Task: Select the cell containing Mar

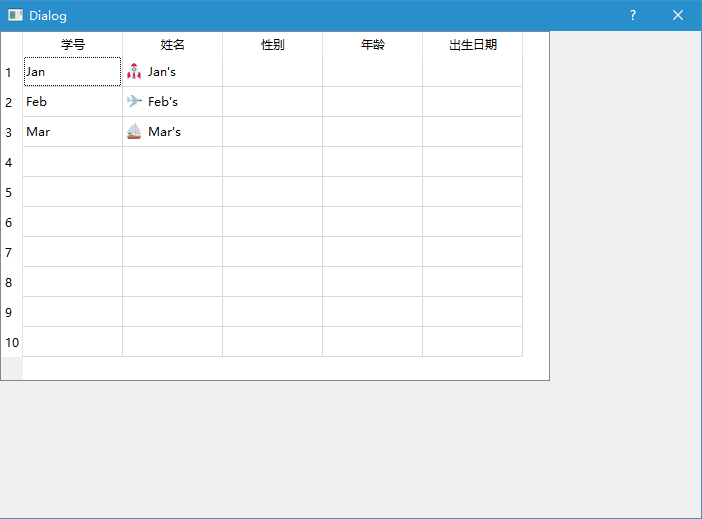Action: pyautogui.click(x=73, y=132)
